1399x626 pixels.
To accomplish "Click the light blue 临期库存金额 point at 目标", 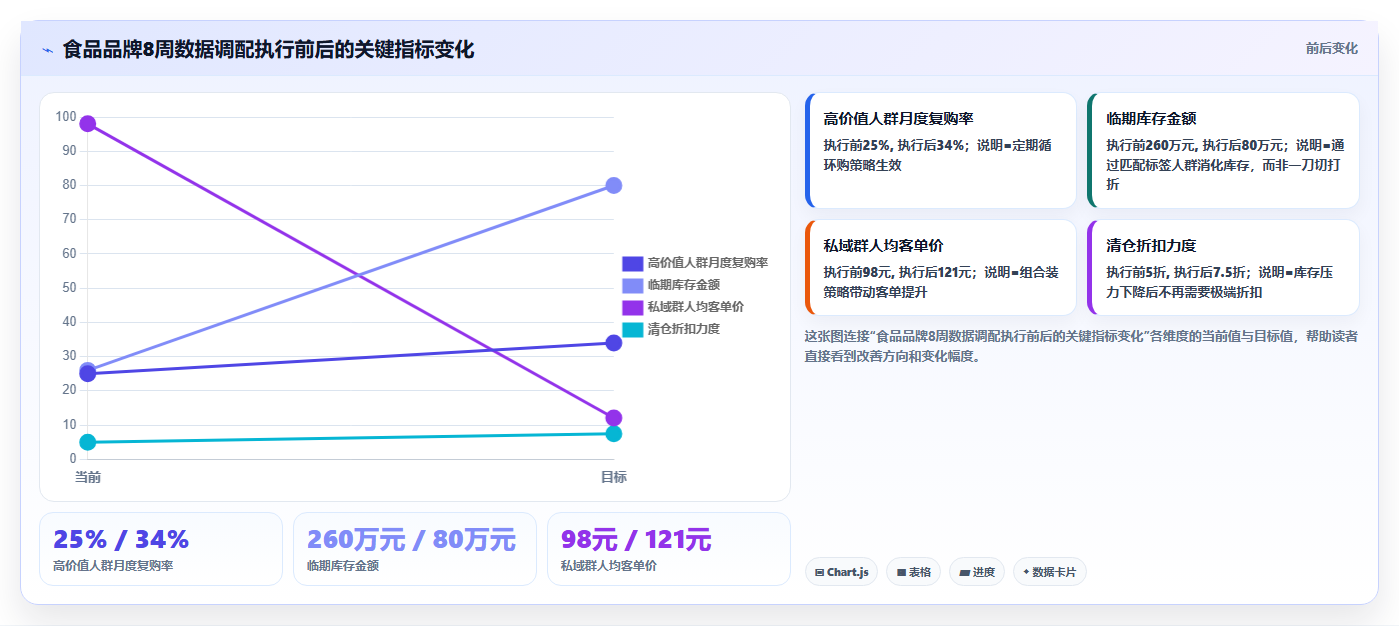I will [x=614, y=185].
